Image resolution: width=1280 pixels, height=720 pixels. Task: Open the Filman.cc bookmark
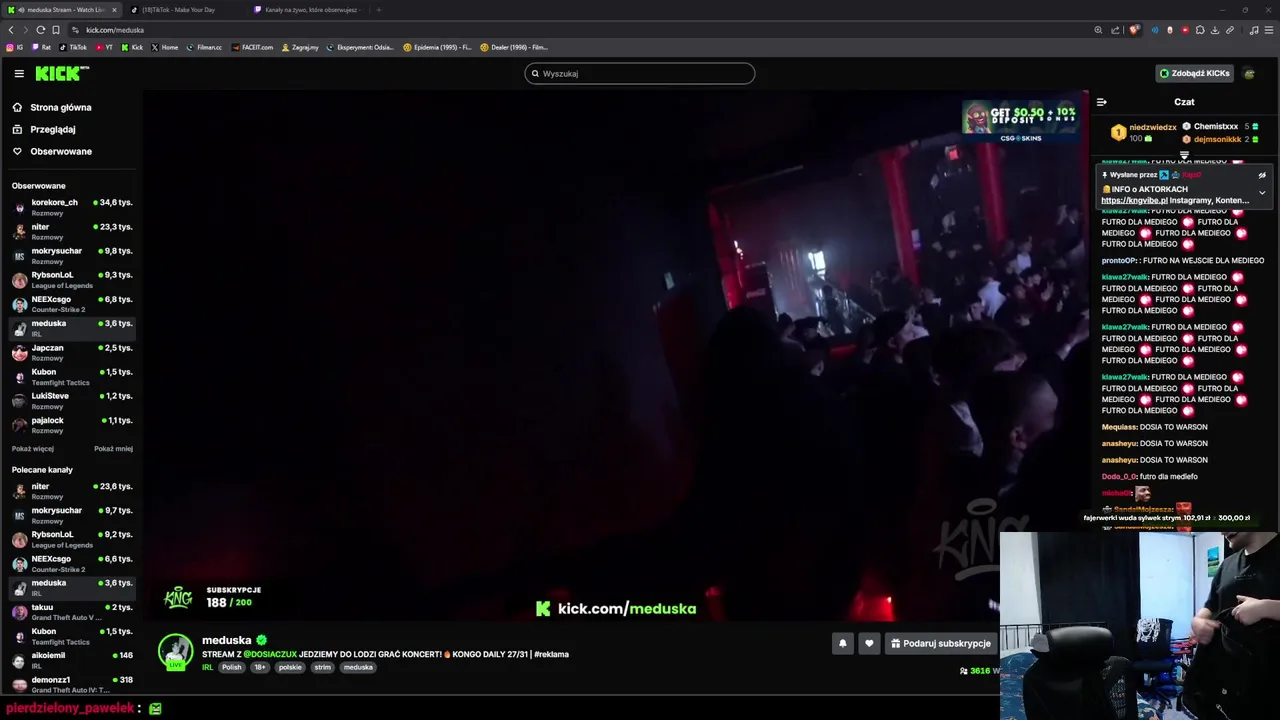[205, 47]
